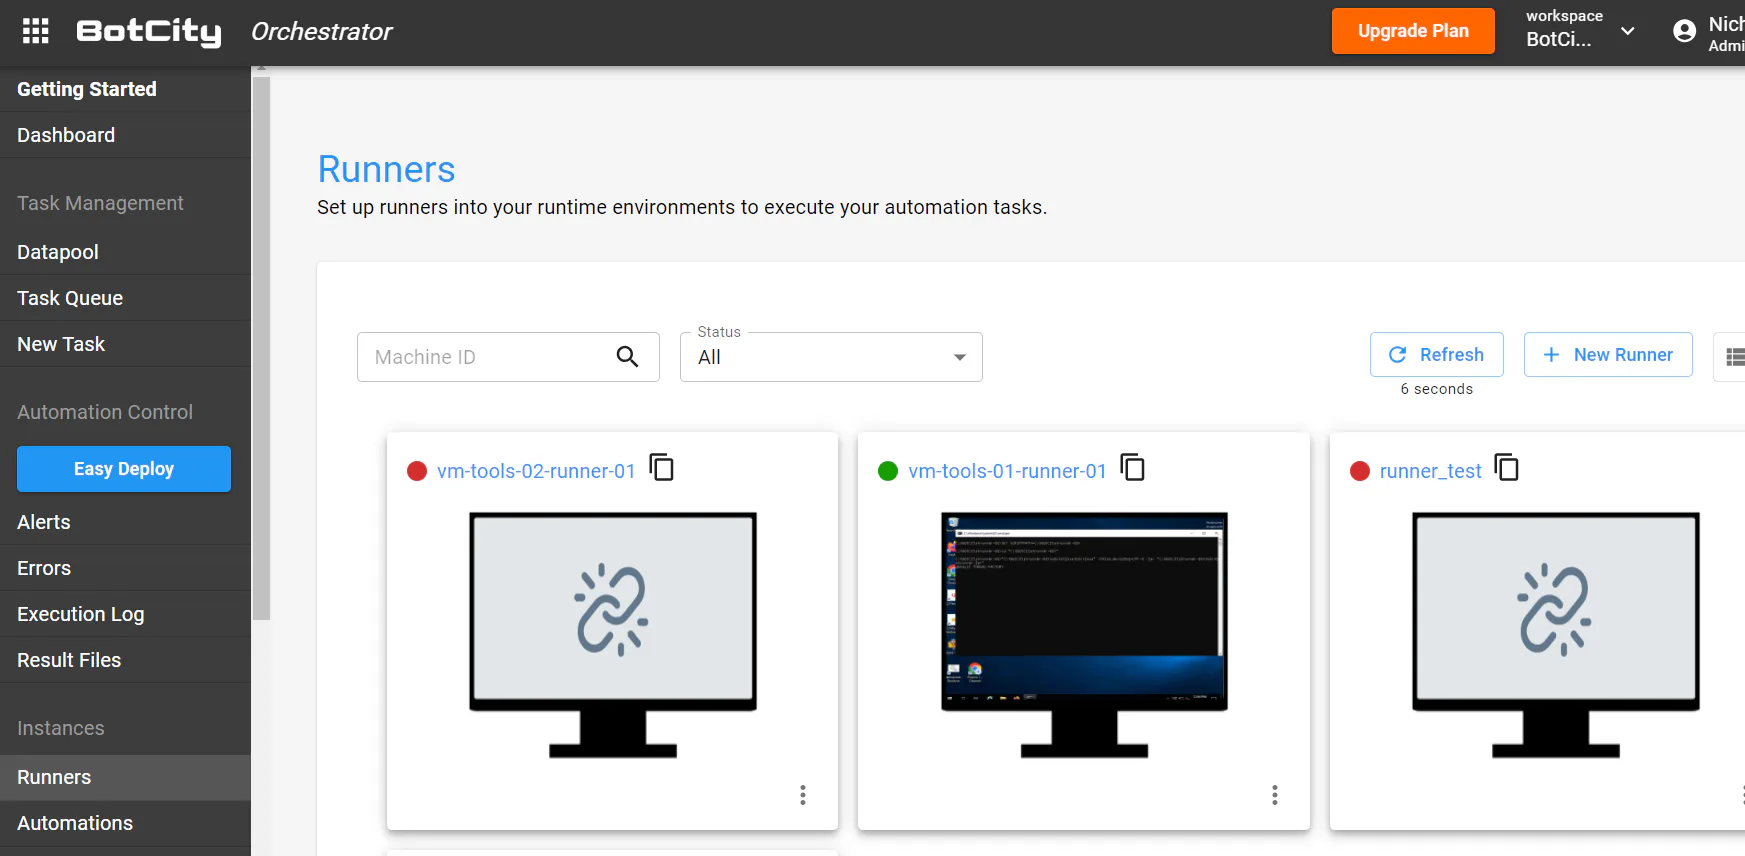Screen dimensions: 1745x856
Task: Open options menu for vm-tools-02-runner-01 card
Action: click(x=803, y=795)
